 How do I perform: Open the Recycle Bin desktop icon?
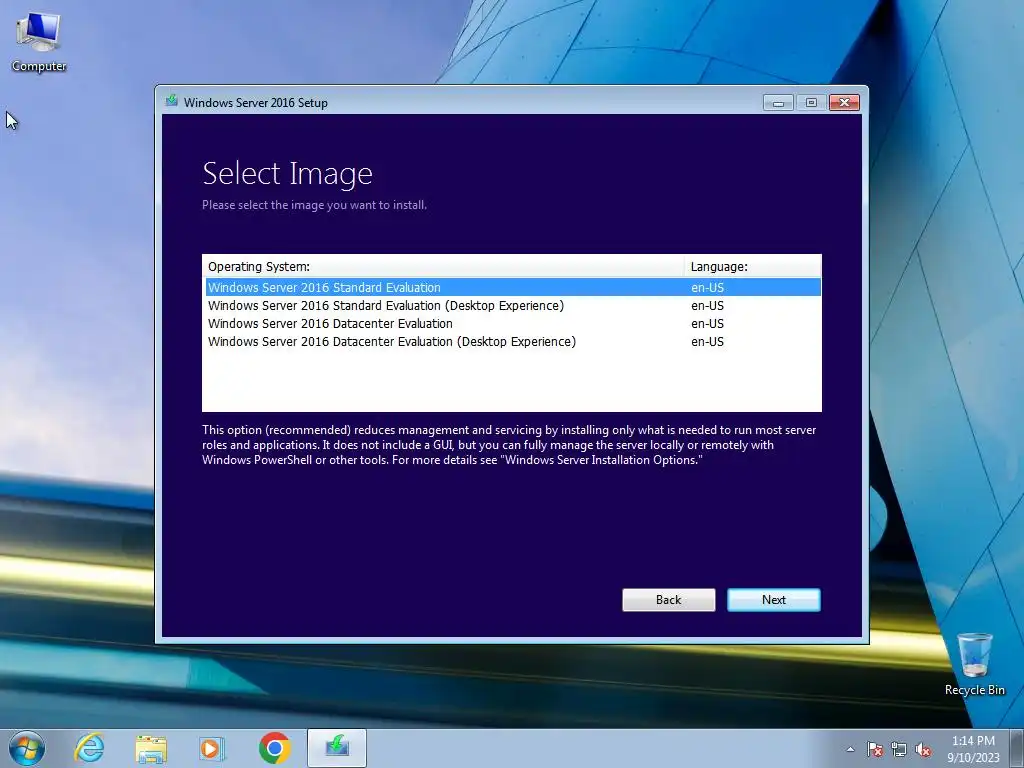[x=974, y=664]
